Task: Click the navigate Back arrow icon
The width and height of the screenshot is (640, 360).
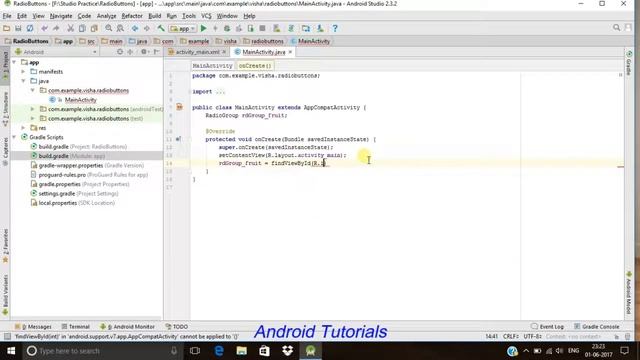Action: click(135, 28)
